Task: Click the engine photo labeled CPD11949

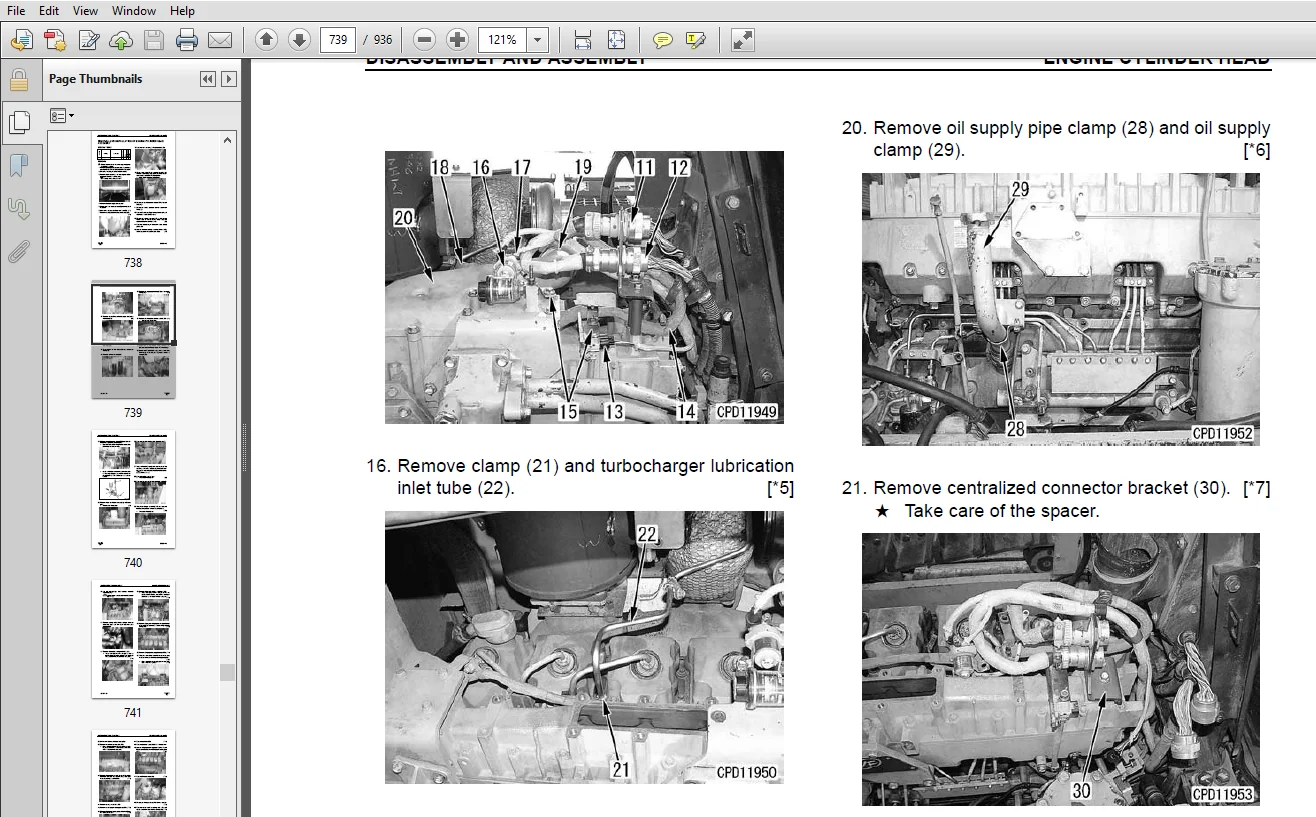Action: [x=584, y=287]
